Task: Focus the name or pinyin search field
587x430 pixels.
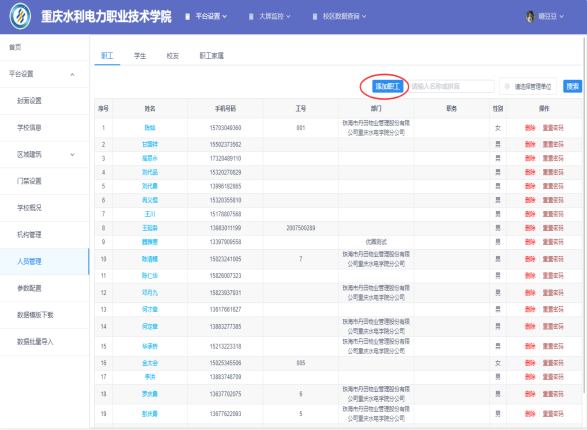Action: (451, 86)
